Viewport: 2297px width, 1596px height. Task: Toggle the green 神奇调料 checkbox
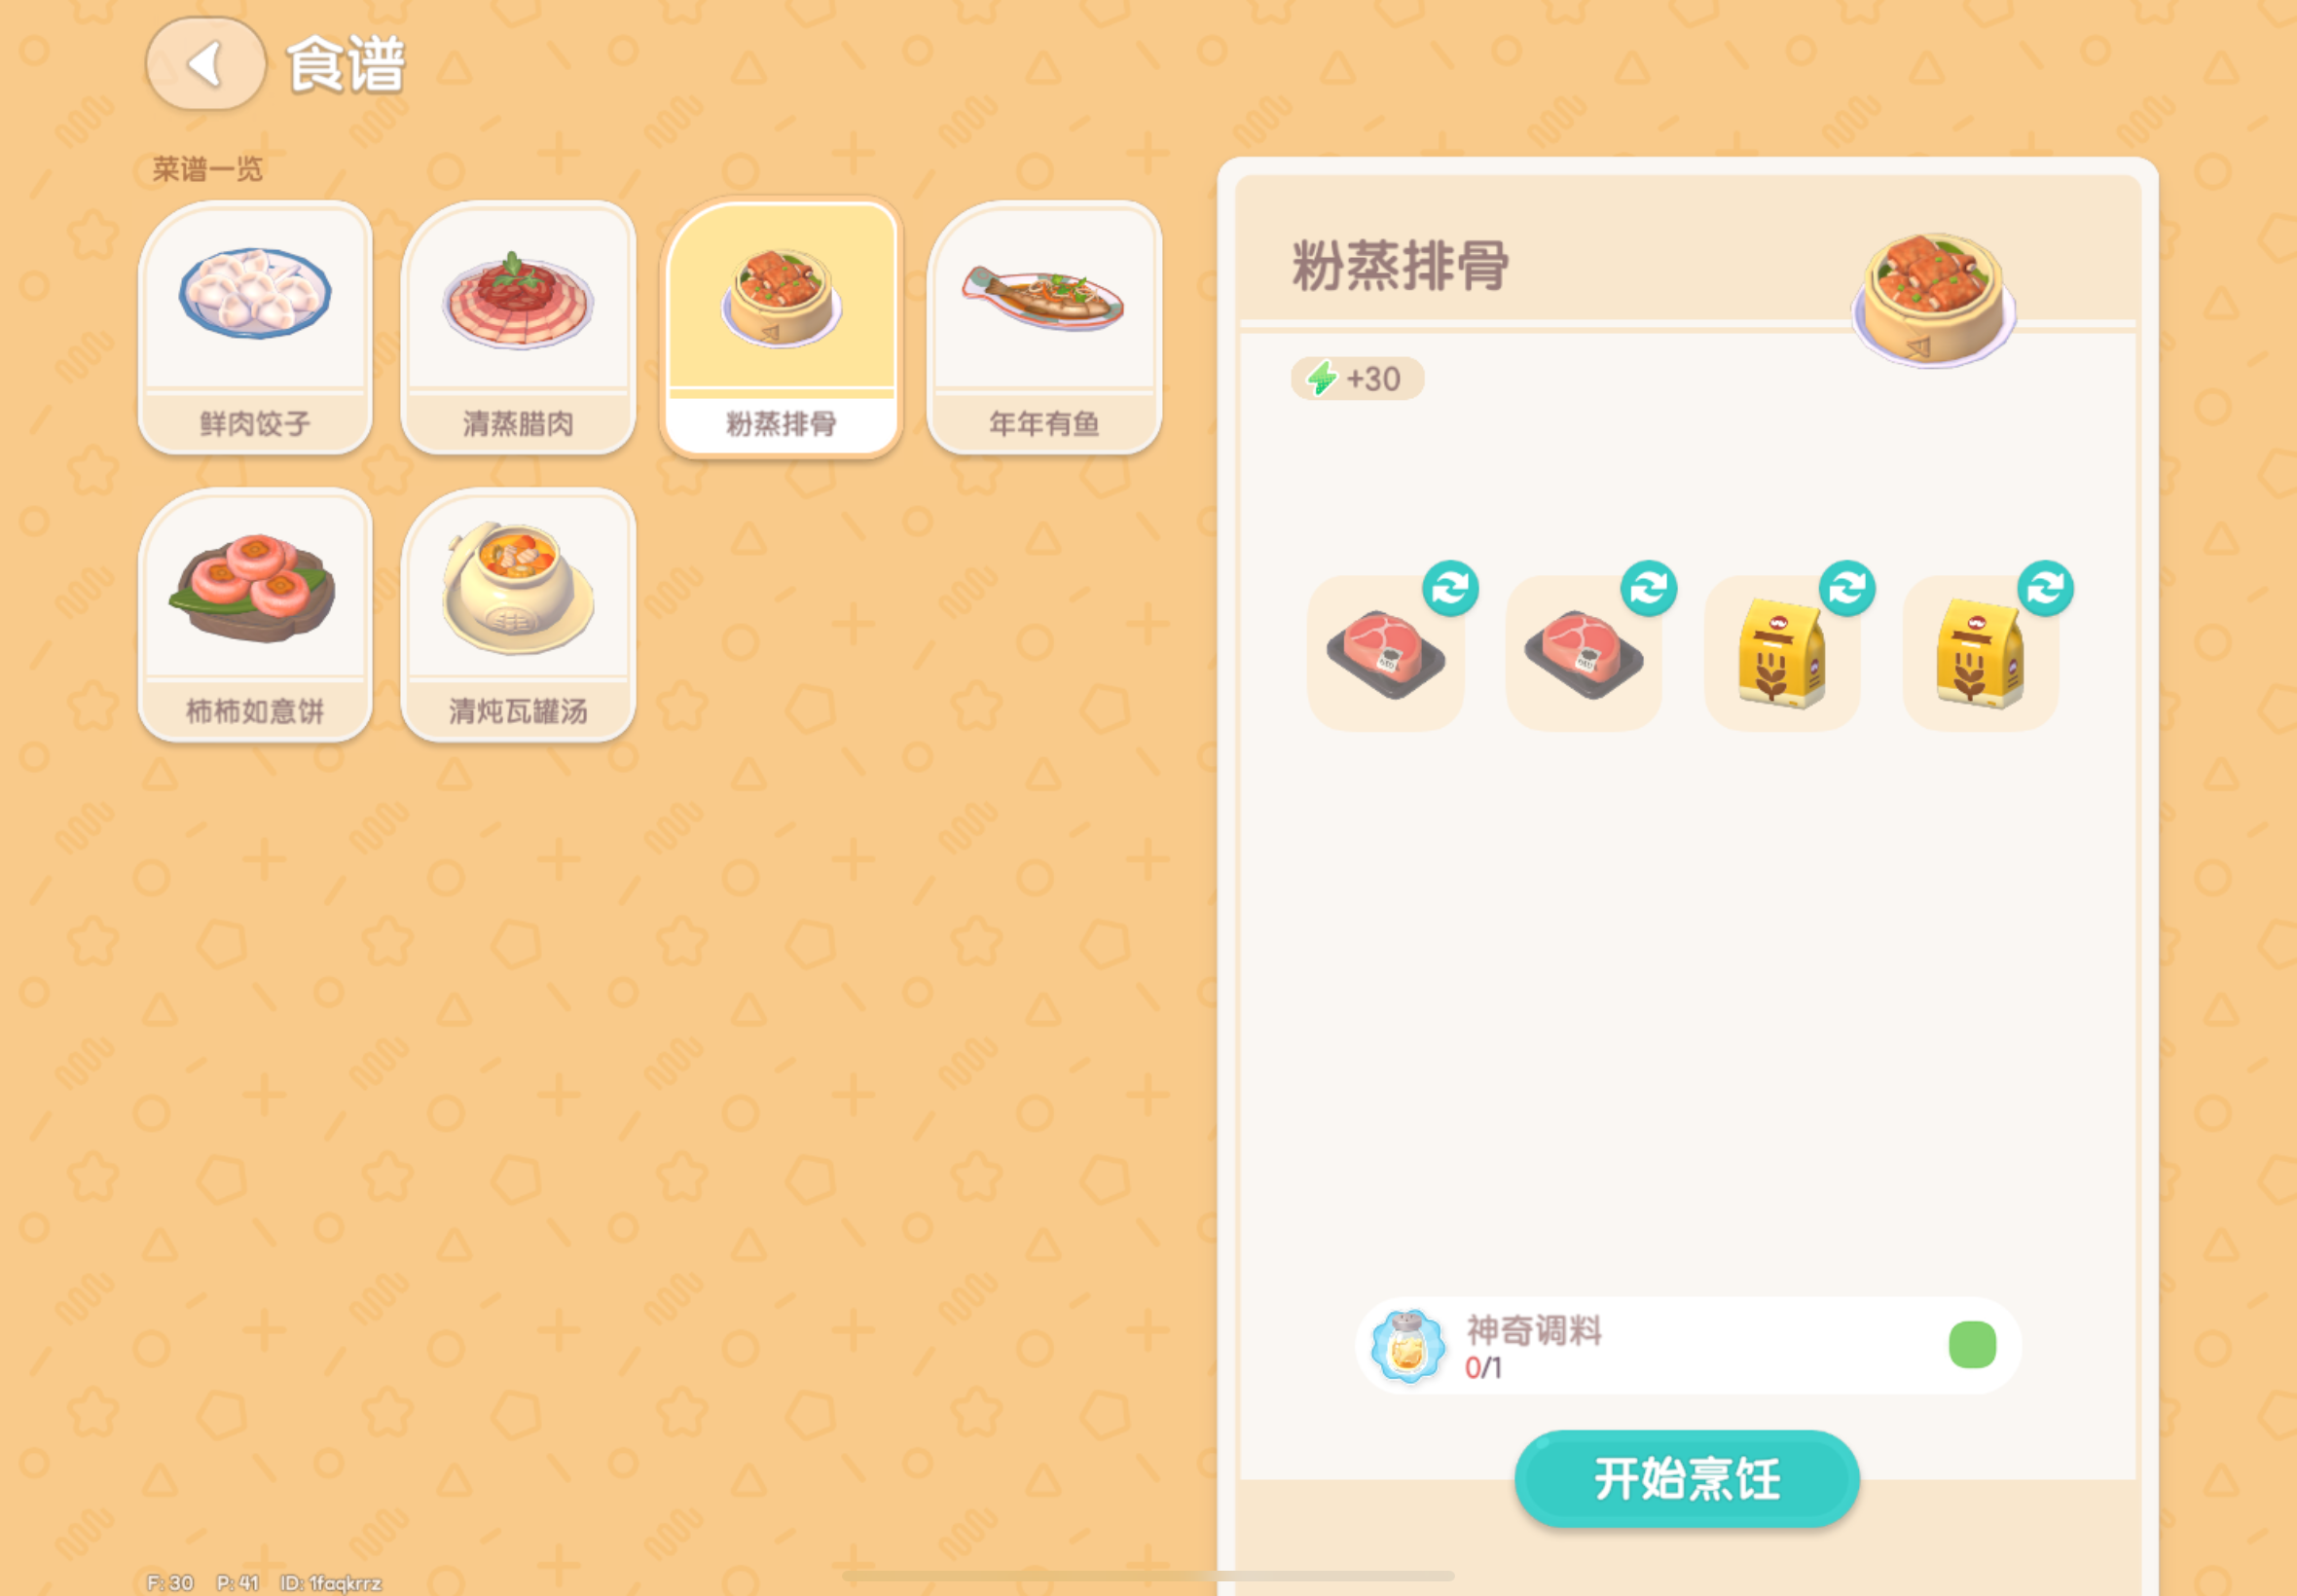tap(1972, 1344)
